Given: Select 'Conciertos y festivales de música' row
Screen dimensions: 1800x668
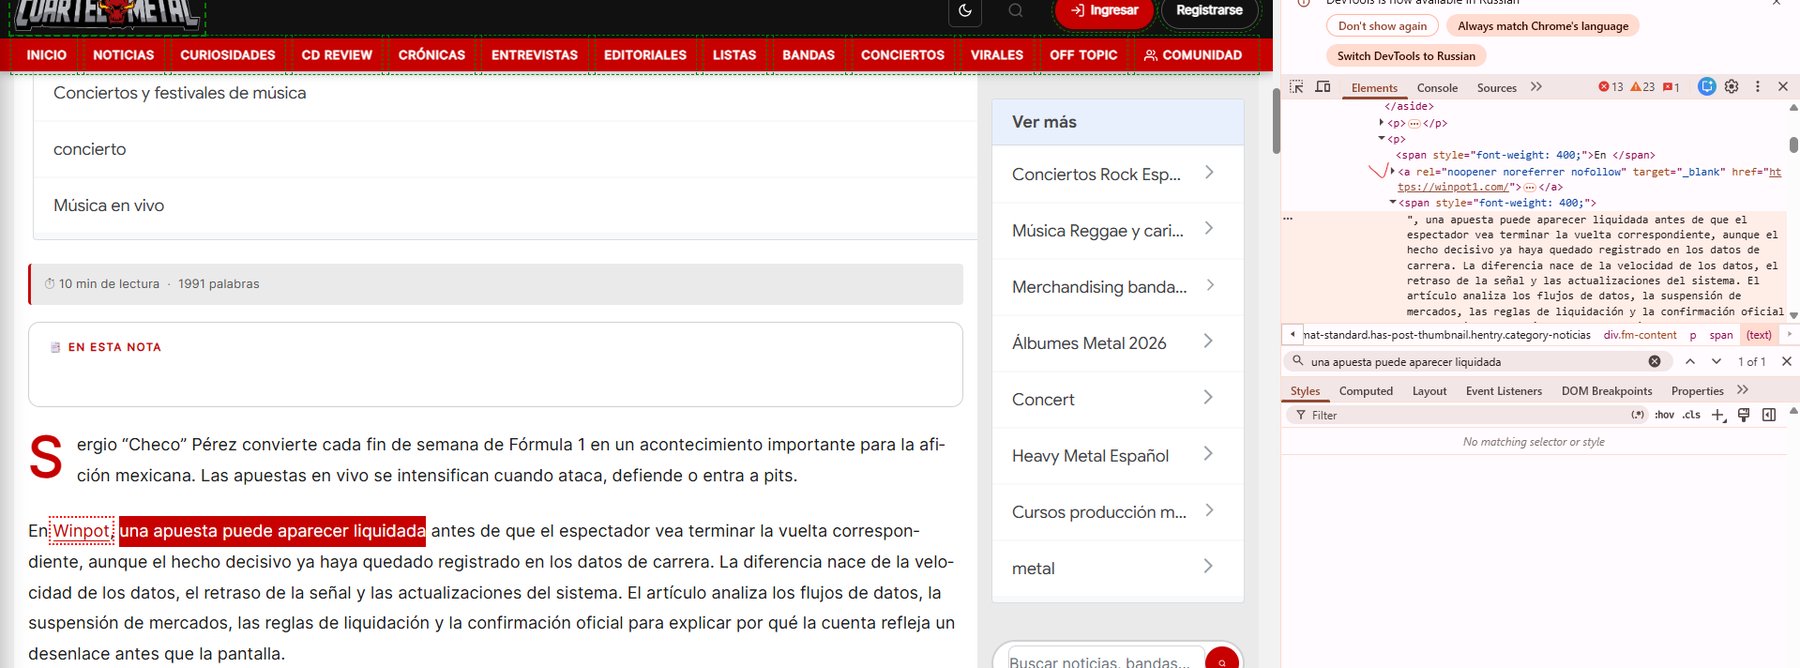Looking at the screenshot, I should click(x=505, y=93).
